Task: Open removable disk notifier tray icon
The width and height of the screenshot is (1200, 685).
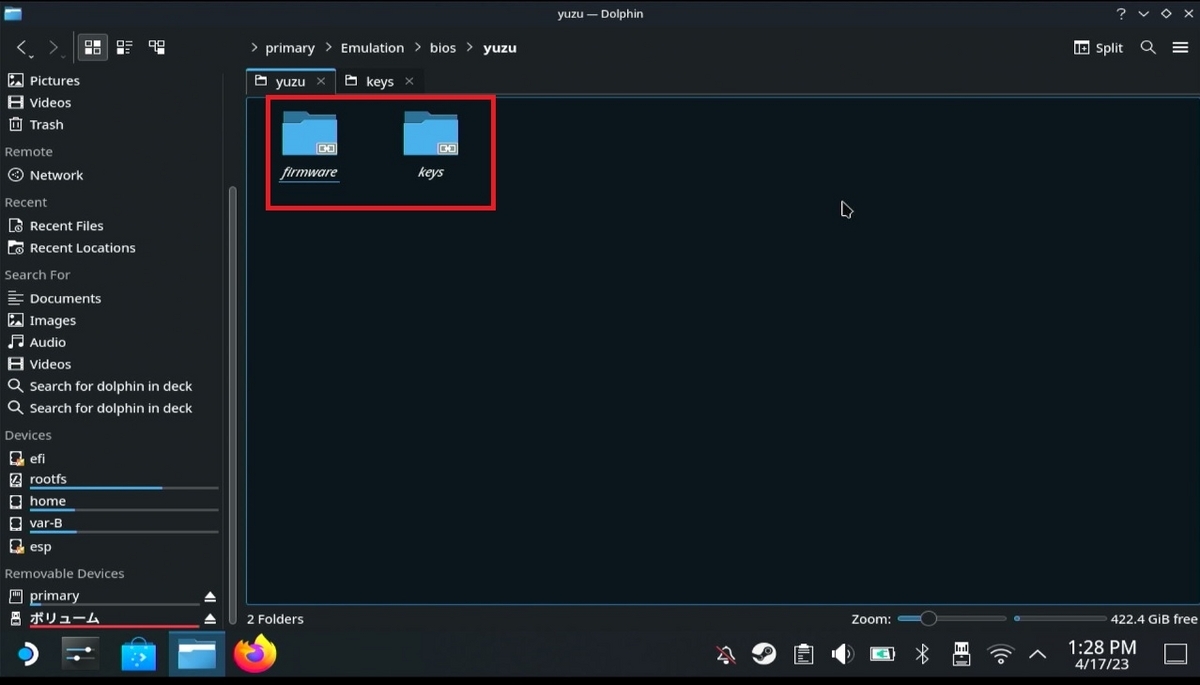Action: coord(961,655)
